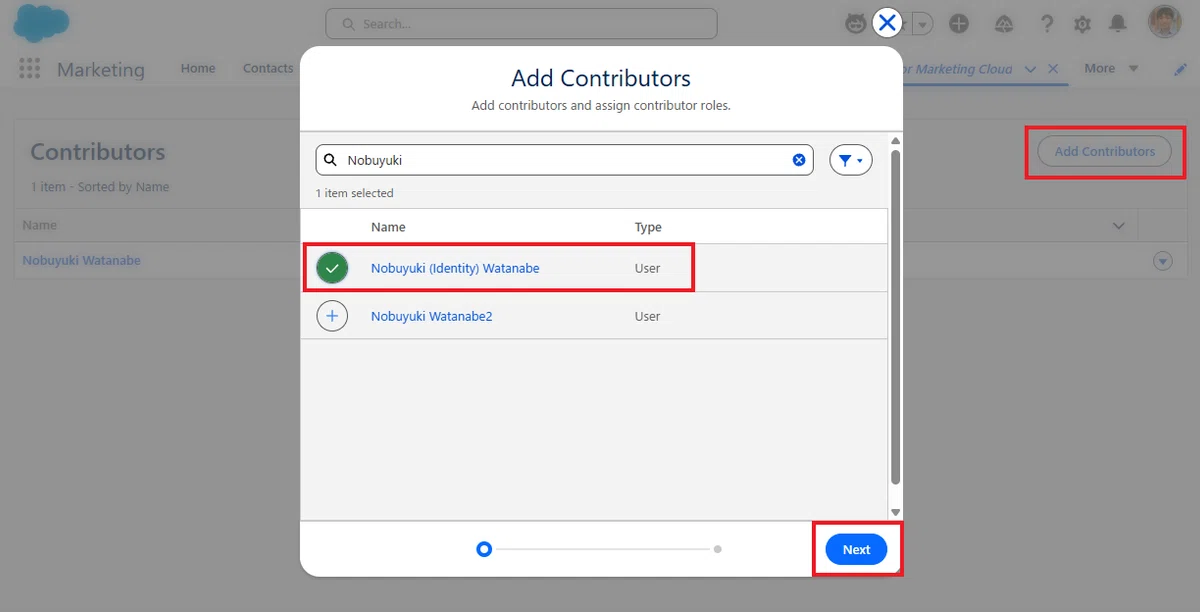Edit navigation with the pencil icon
This screenshot has width=1200, height=612.
tap(1180, 69)
